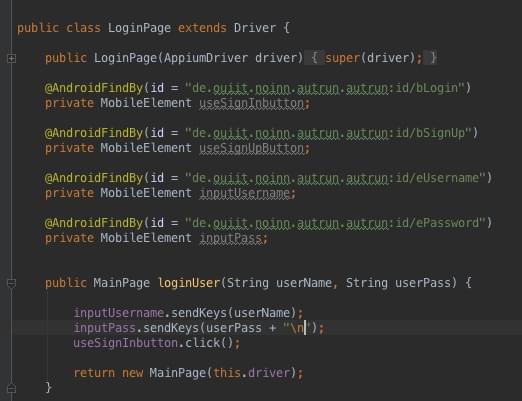This screenshot has width=522, height=401.
Task: Click 'MobileElement' type before inputUsername
Action: pyautogui.click(x=146, y=193)
